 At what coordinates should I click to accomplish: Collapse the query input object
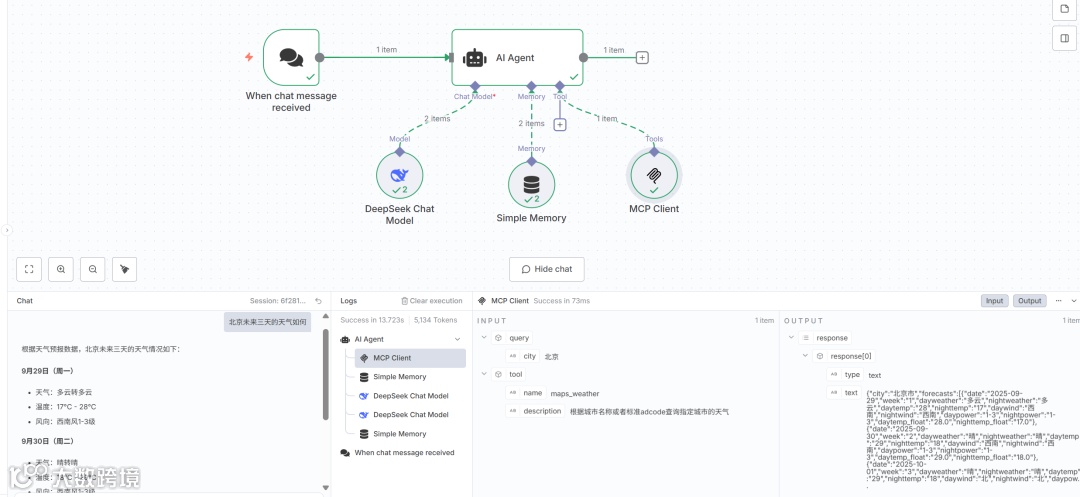pyautogui.click(x=484, y=338)
